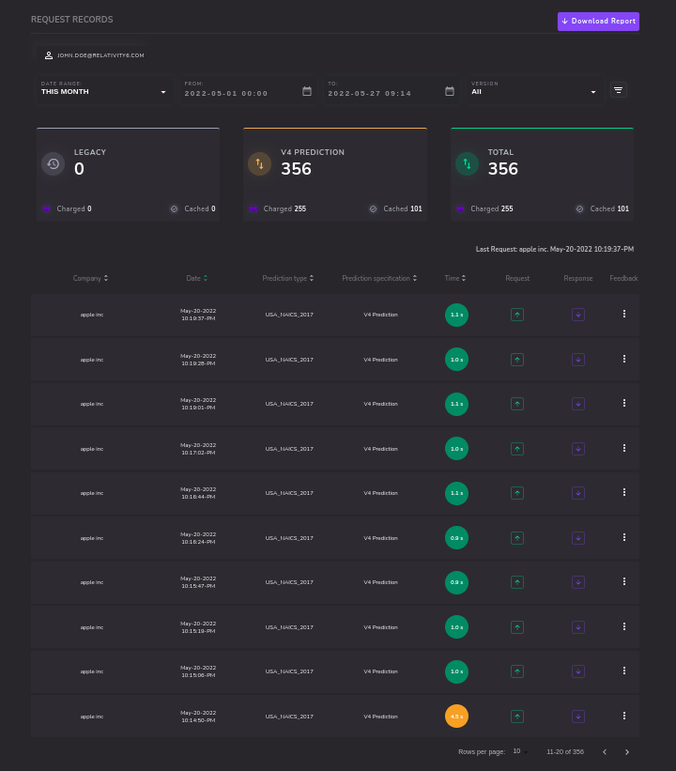View request for the 10:15:19-PM record

click(x=517, y=627)
